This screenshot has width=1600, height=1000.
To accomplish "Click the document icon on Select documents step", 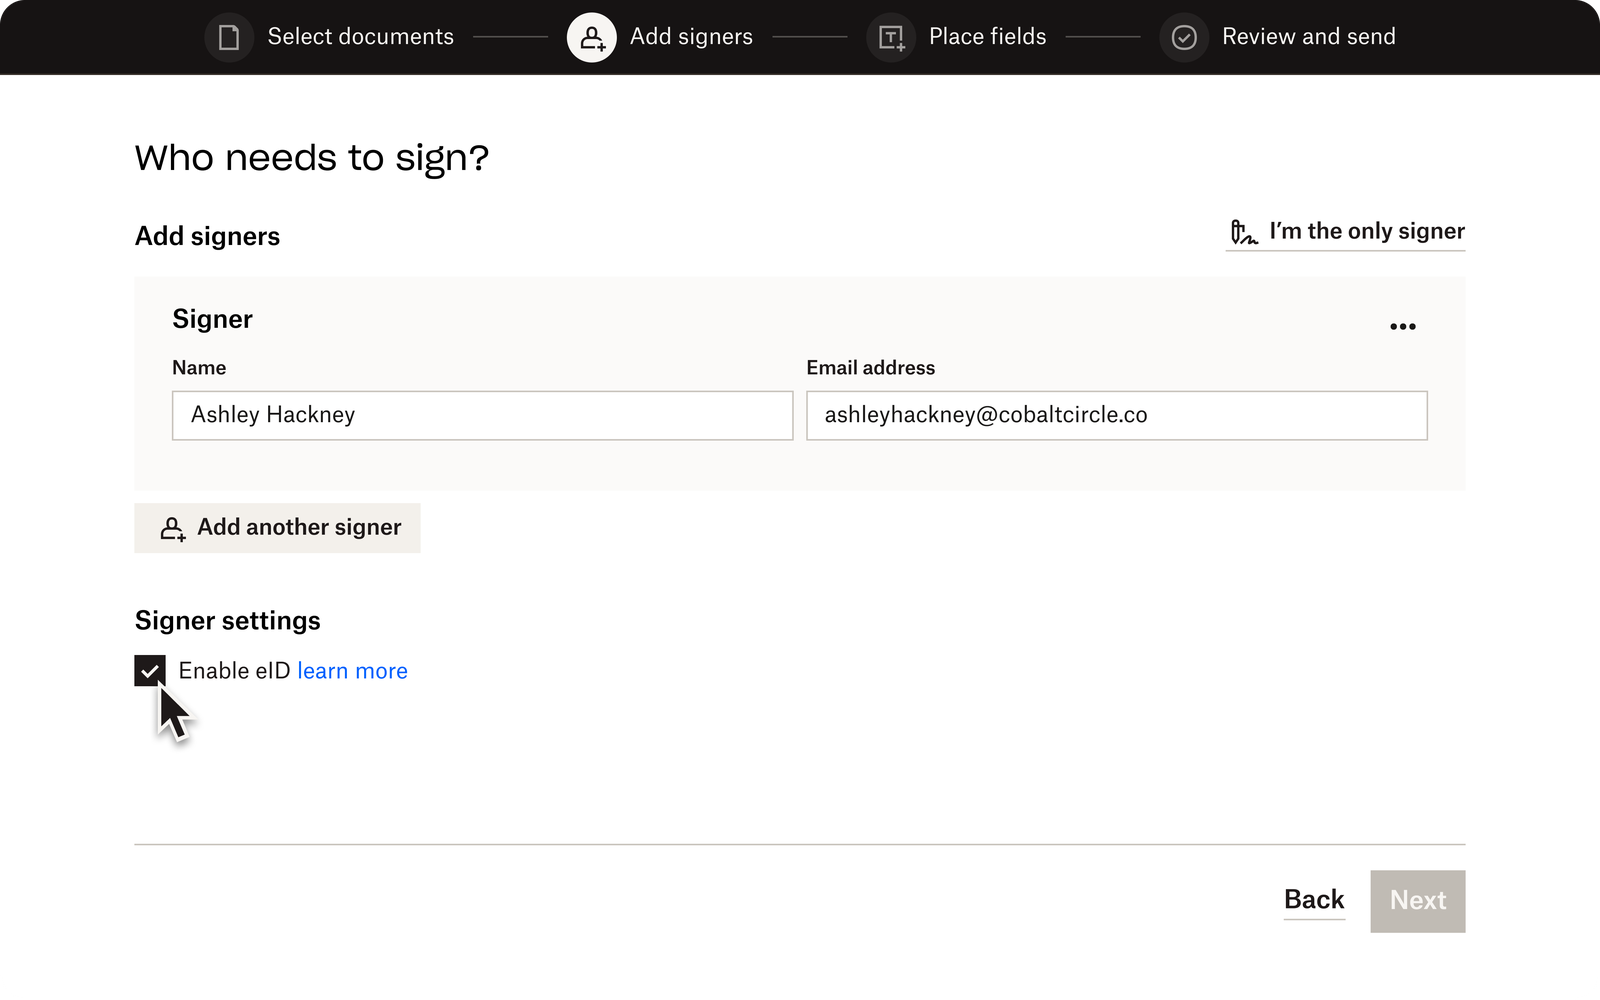I will 228,37.
